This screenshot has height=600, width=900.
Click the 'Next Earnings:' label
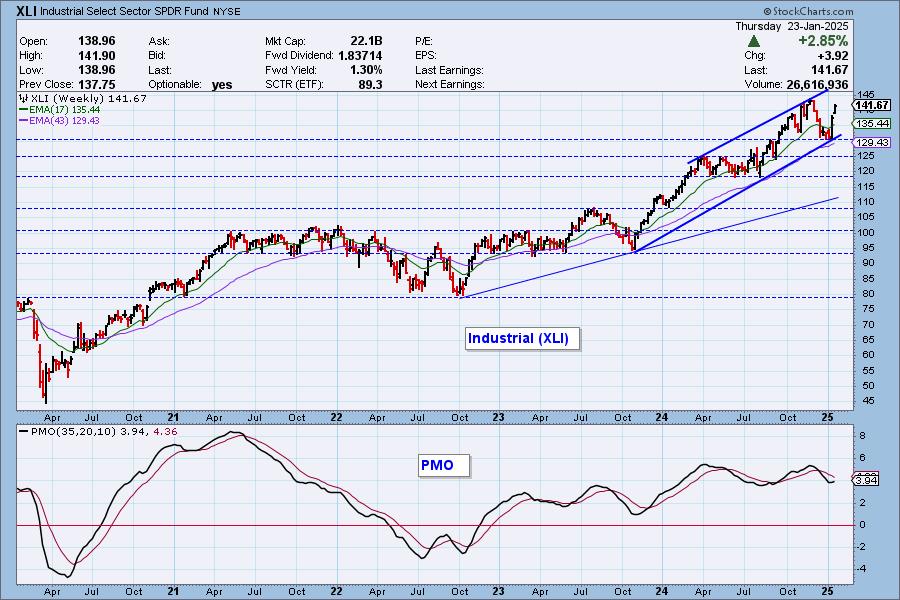pyautogui.click(x=450, y=84)
